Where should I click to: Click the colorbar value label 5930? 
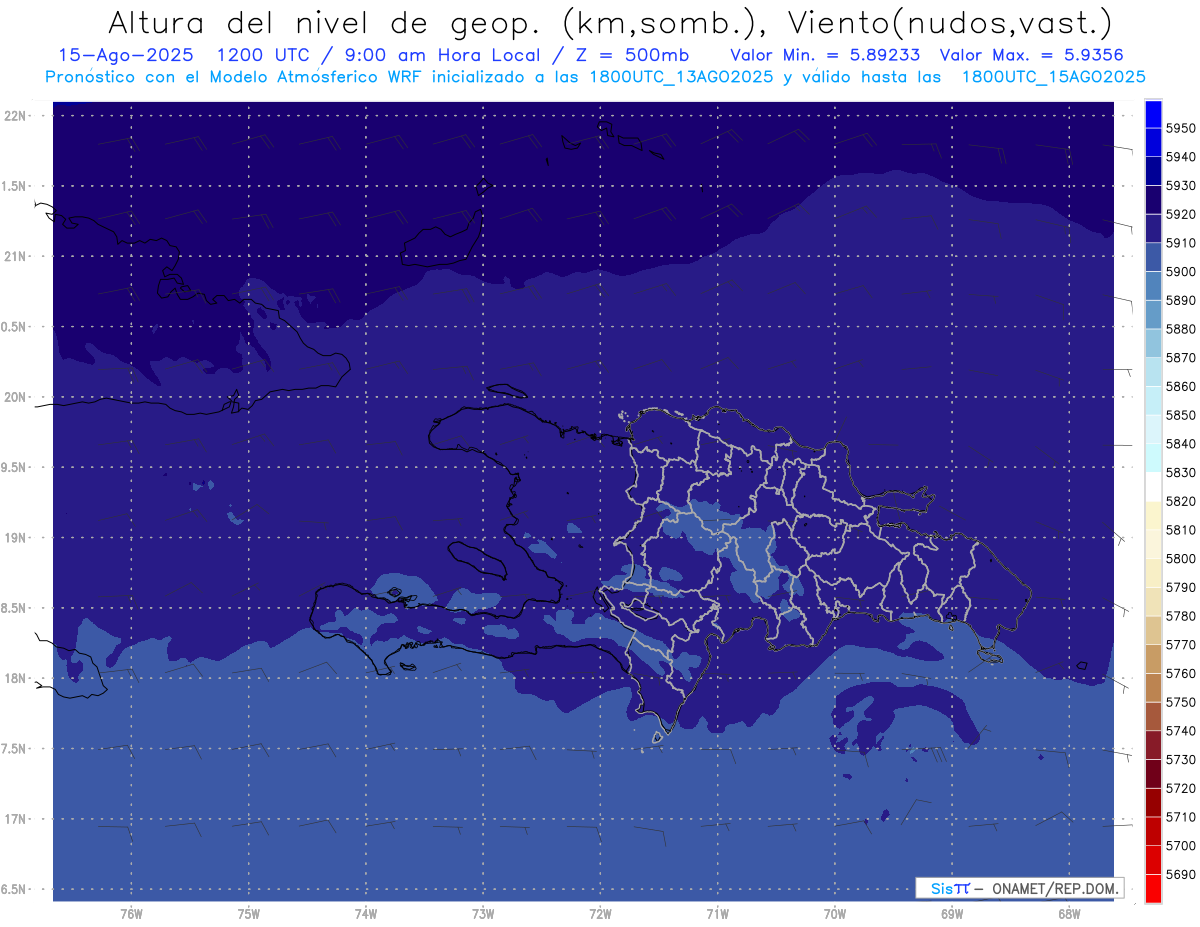(1180, 186)
